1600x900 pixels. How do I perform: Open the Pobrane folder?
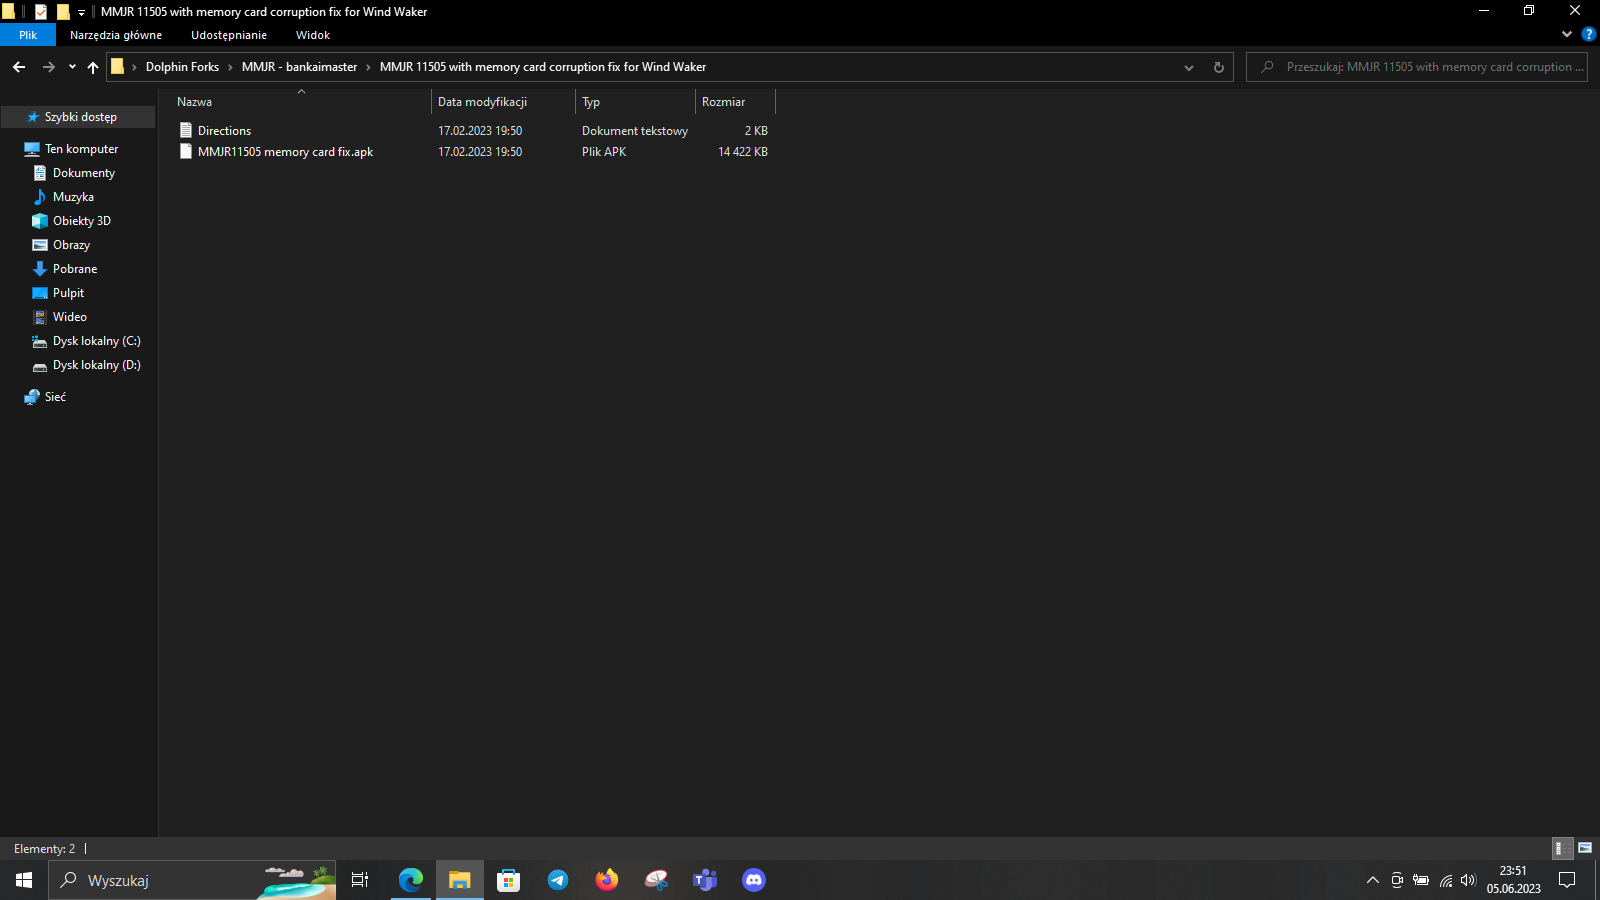(75, 269)
